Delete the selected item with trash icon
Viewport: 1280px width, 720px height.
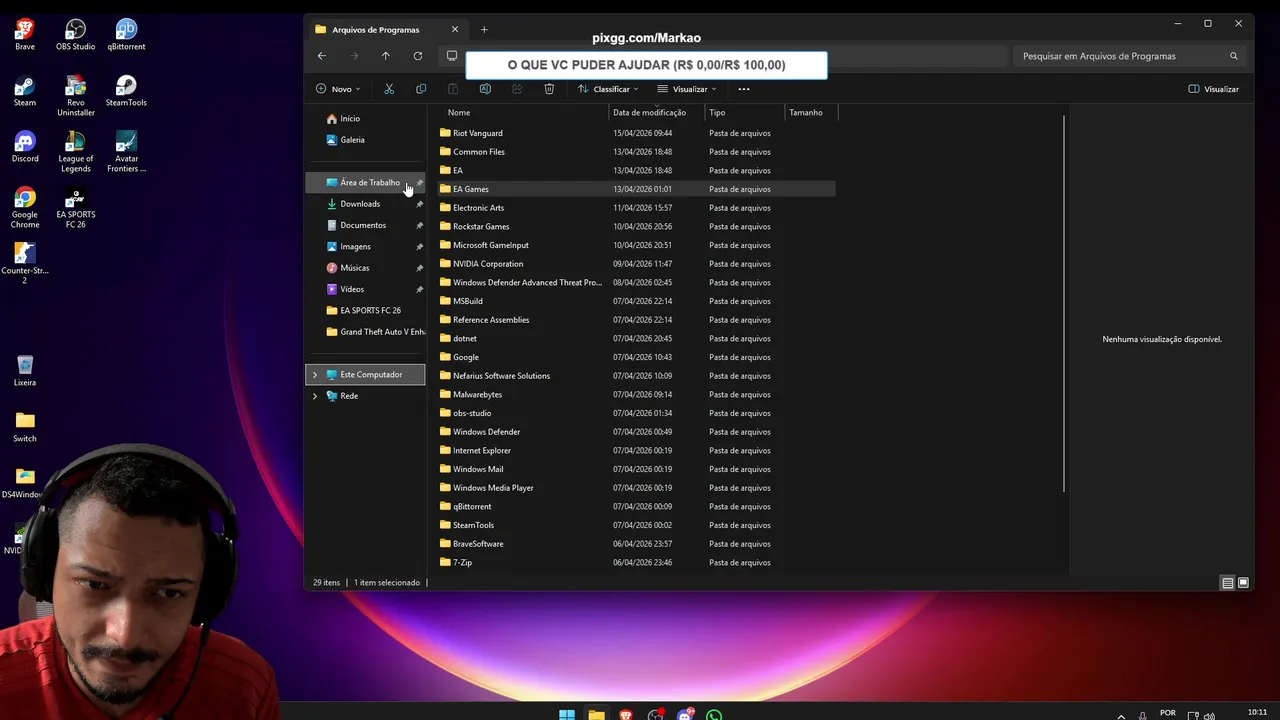tap(549, 89)
